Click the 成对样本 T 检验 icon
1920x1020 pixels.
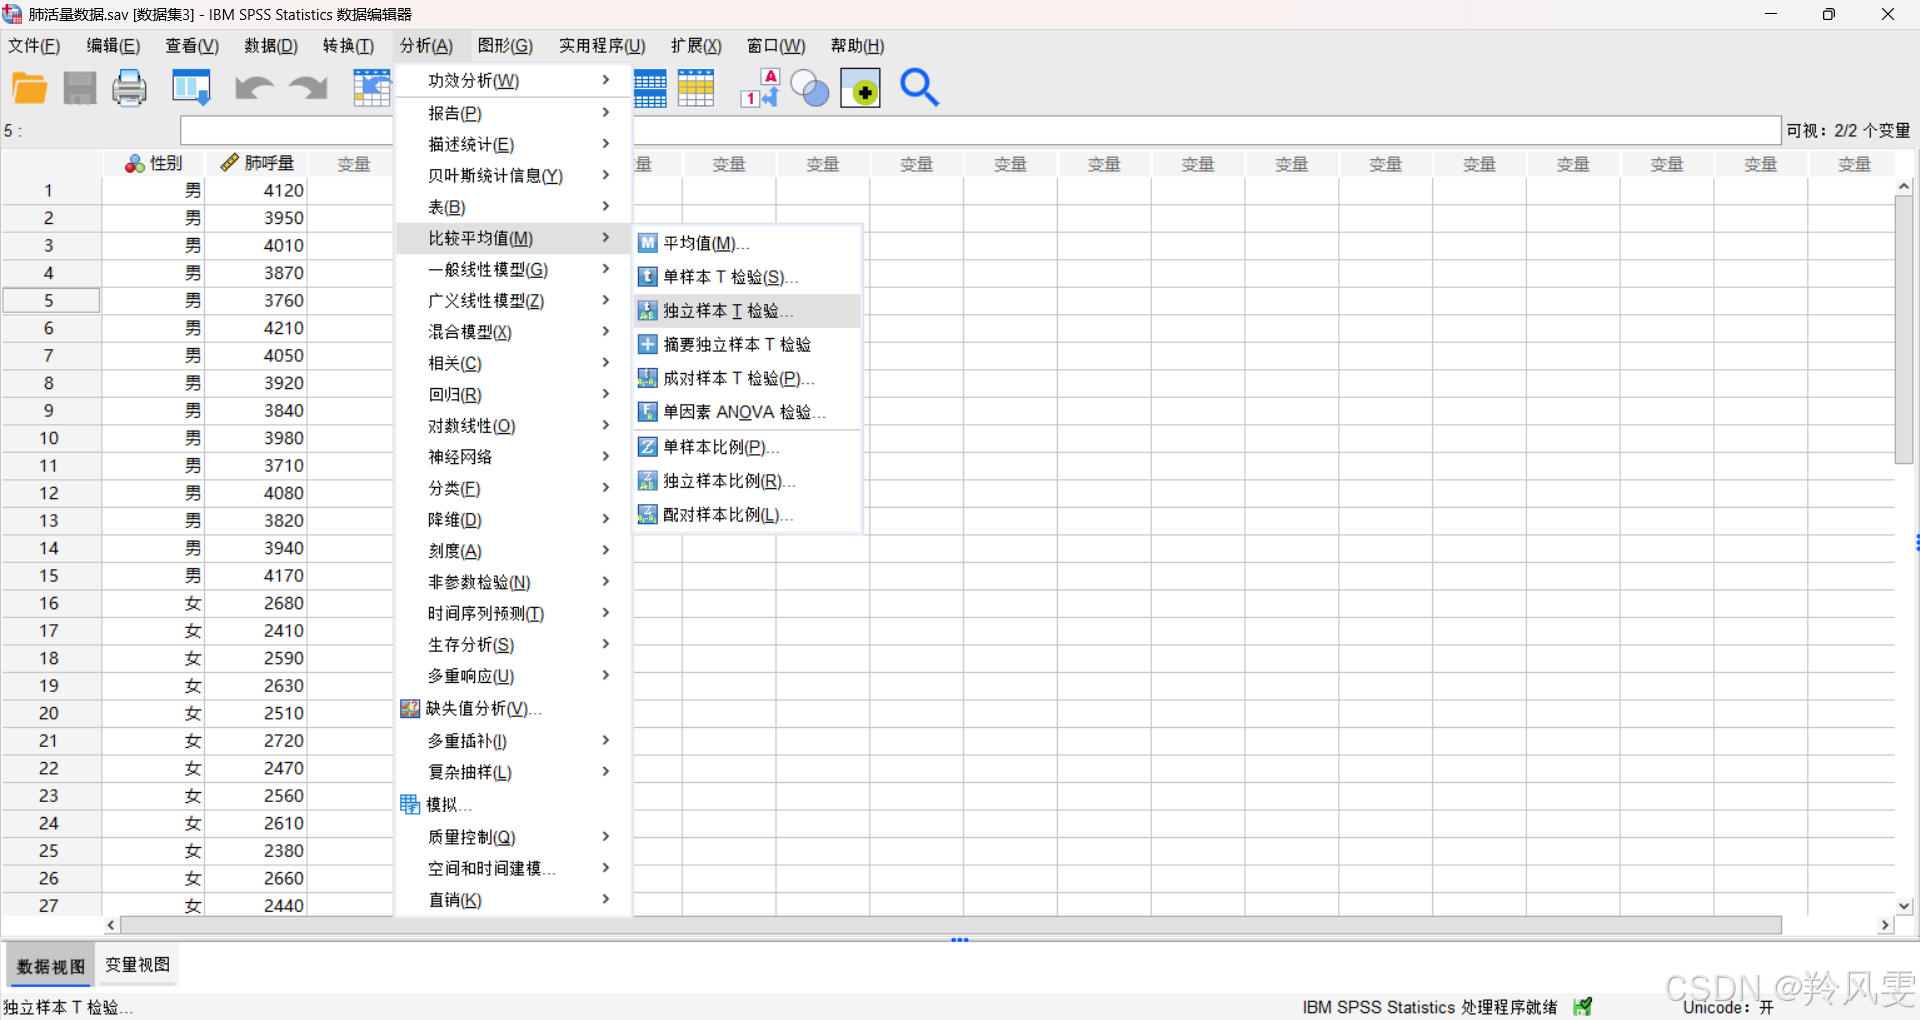[648, 378]
